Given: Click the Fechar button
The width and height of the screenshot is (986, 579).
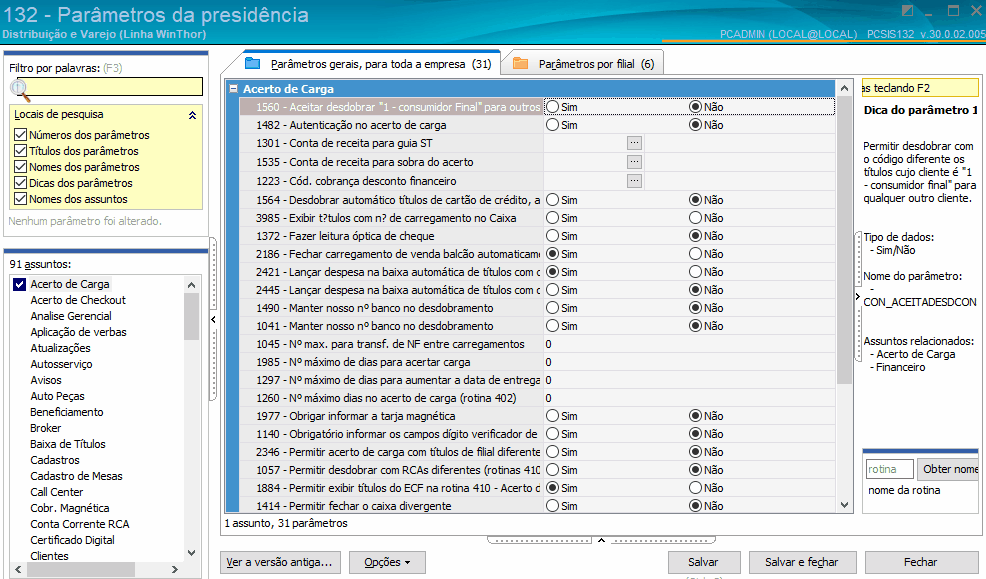Looking at the screenshot, I should click(x=921, y=562).
